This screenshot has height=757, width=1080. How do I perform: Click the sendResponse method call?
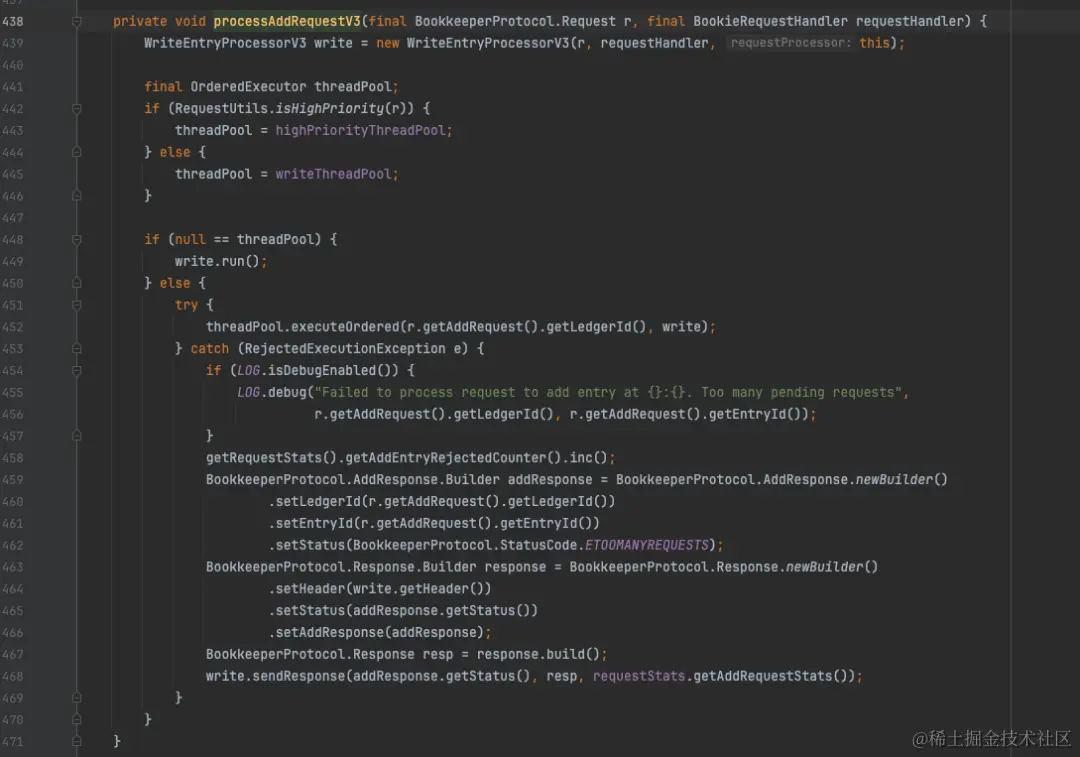(298, 676)
